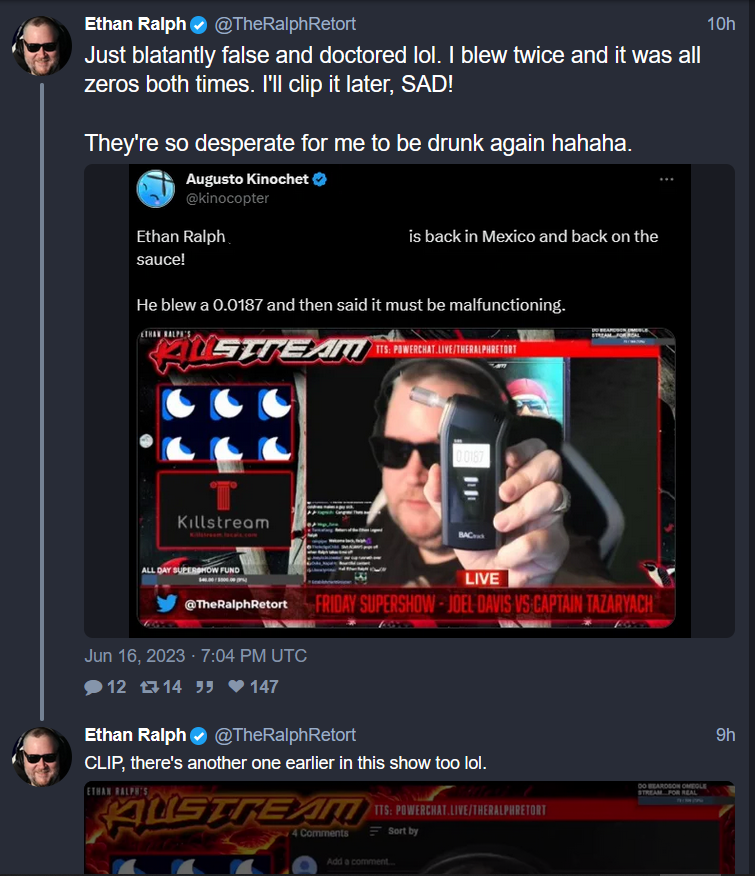Open the Jun 16, 2023 7:04 PM date link

195,655
